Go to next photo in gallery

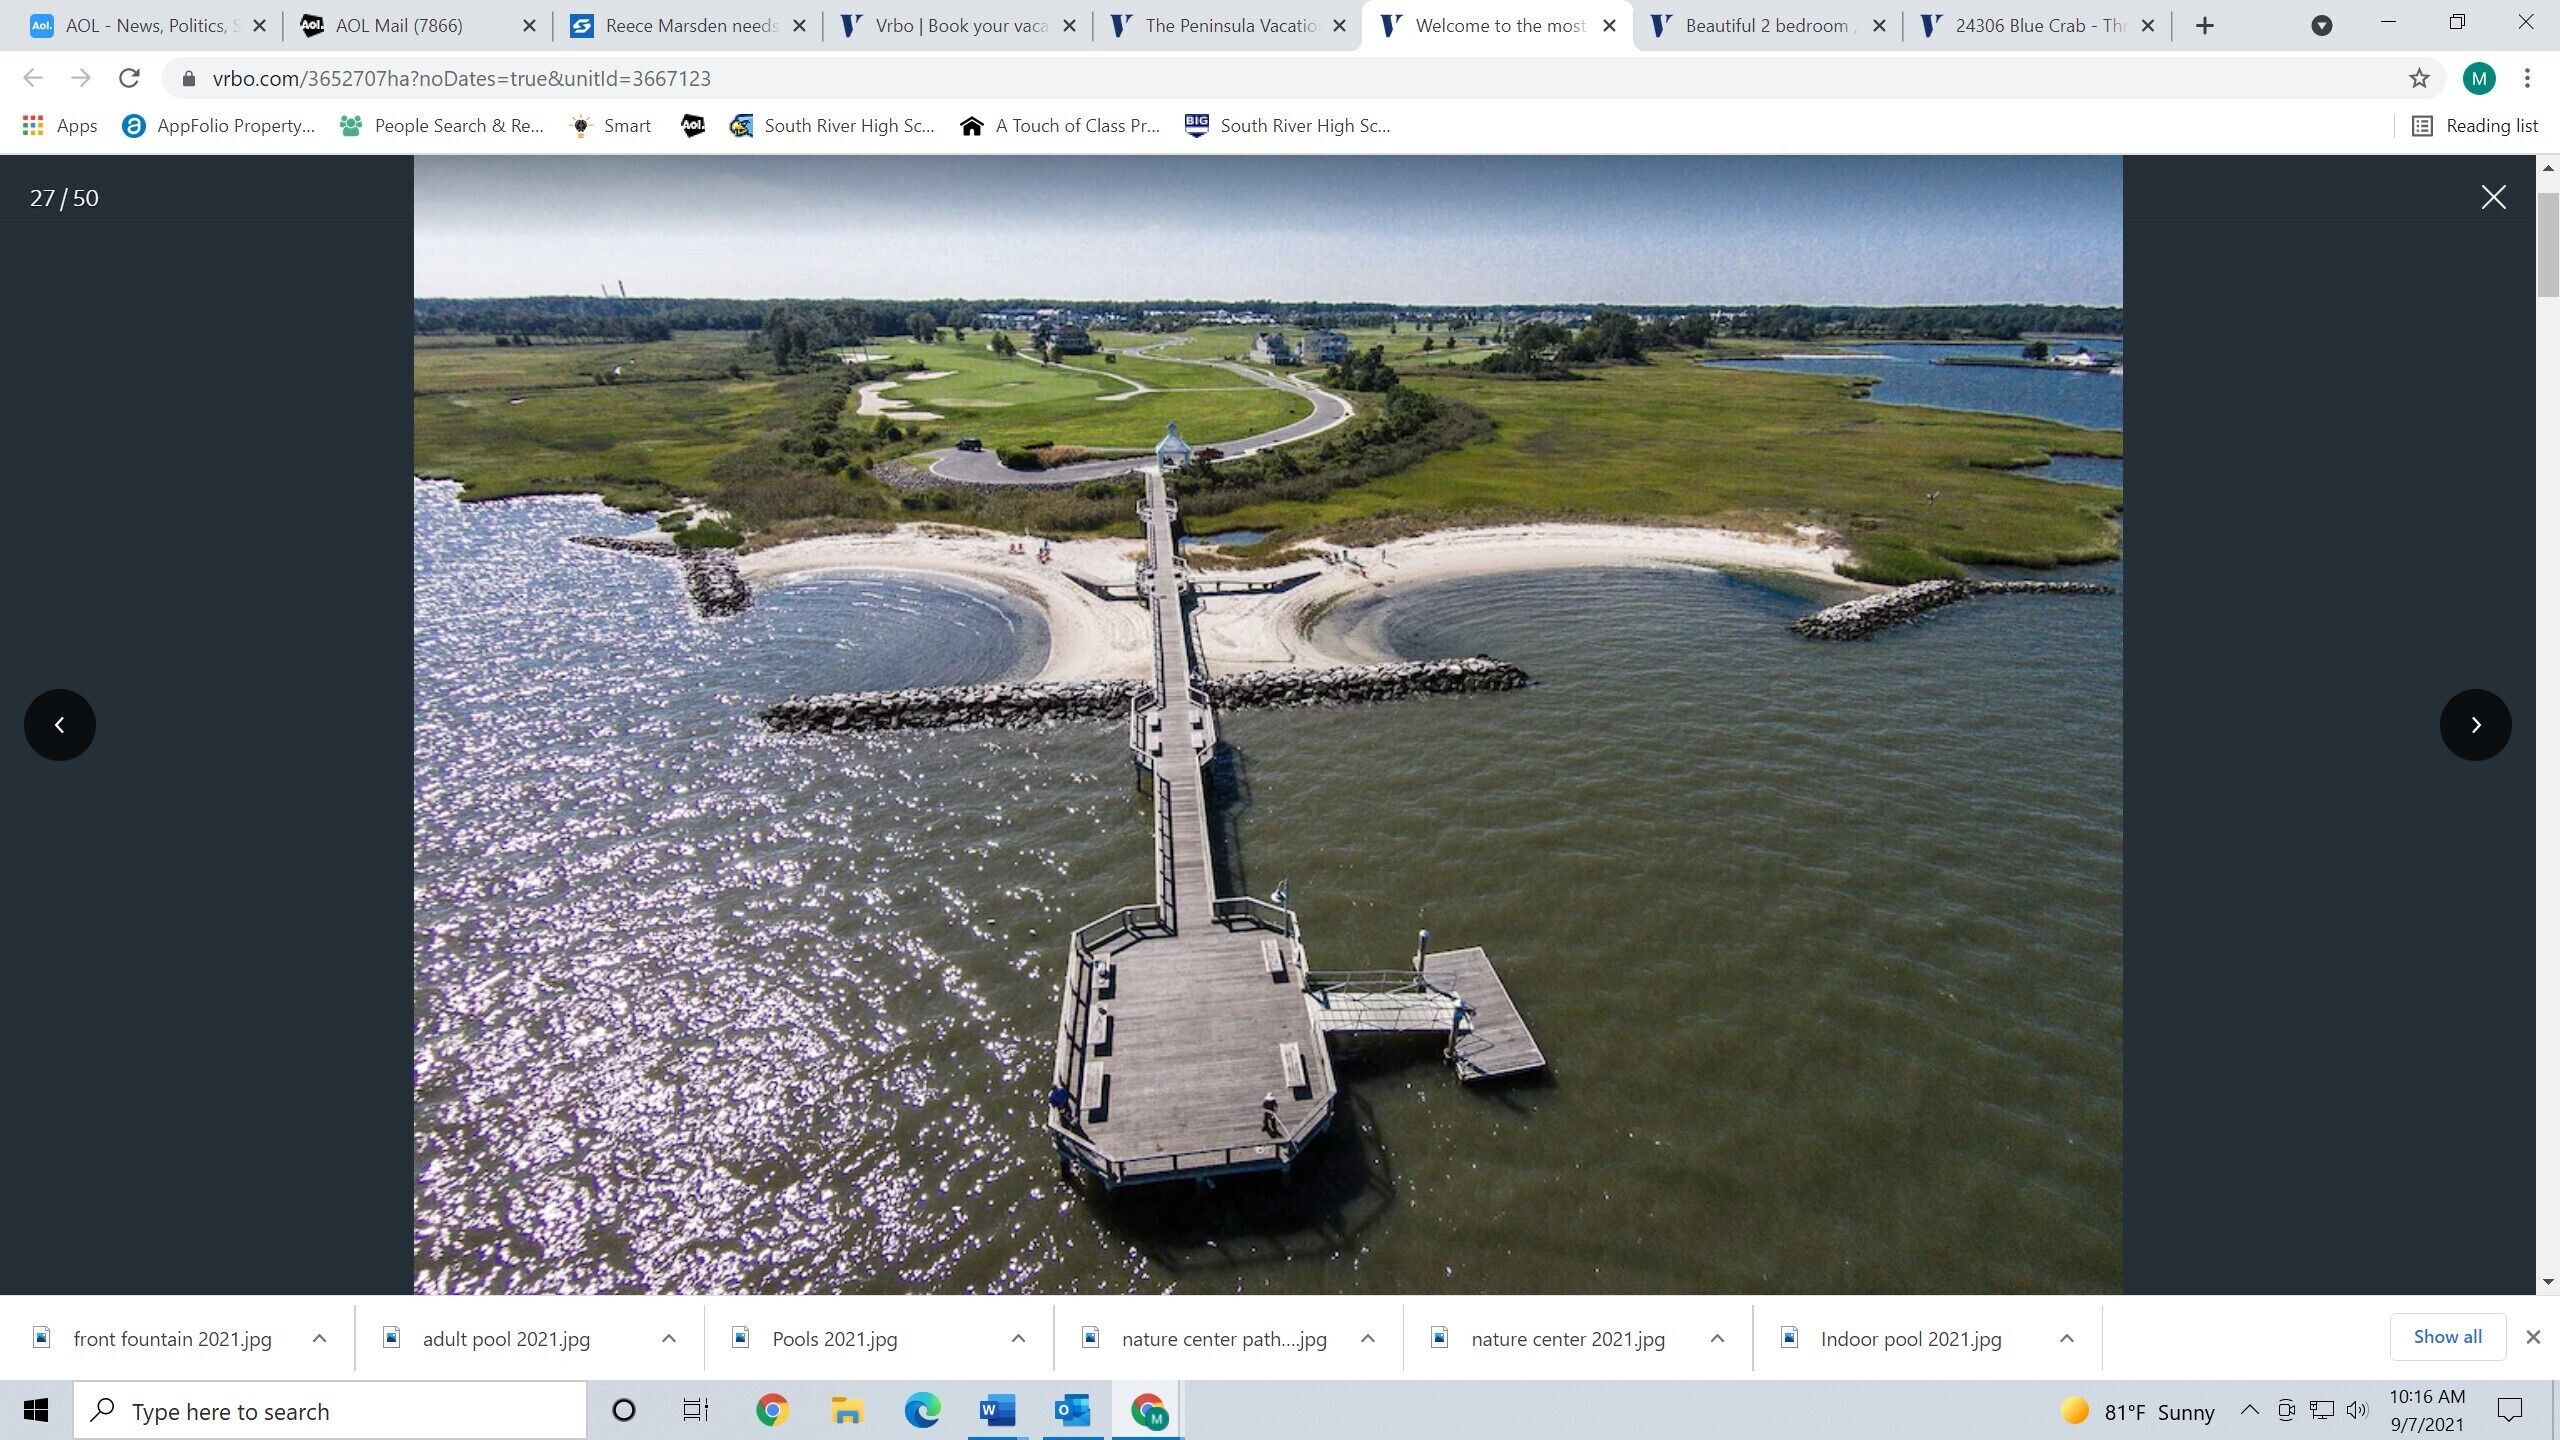click(x=2475, y=725)
